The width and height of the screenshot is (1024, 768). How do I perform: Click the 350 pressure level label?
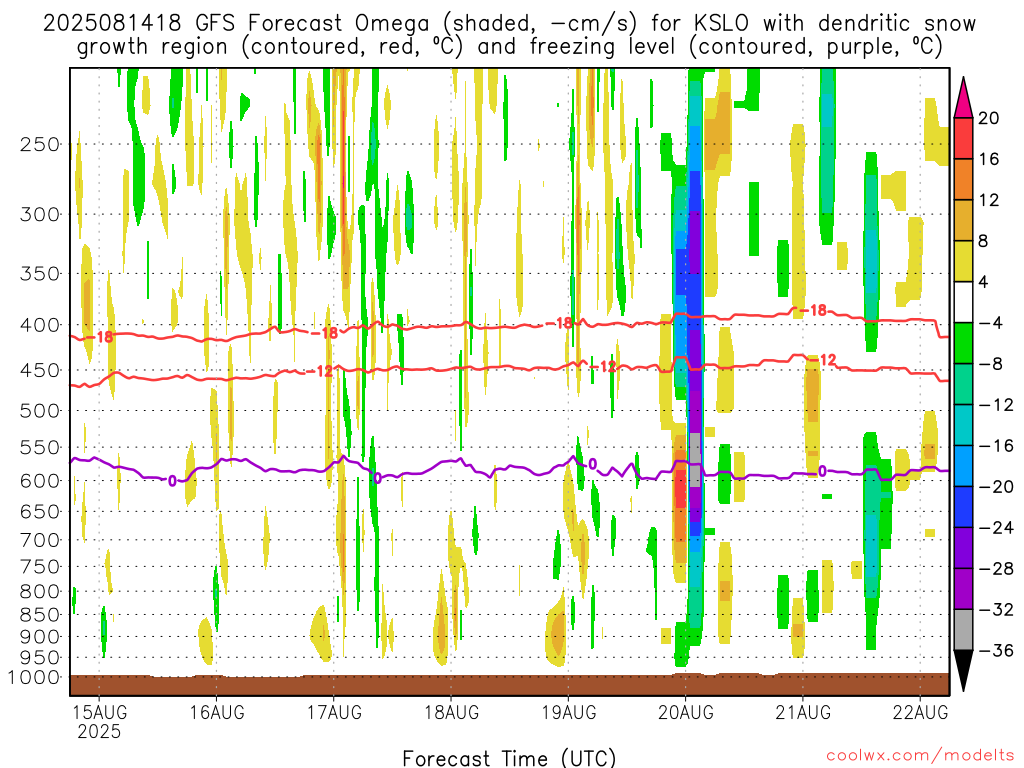pyautogui.click(x=40, y=274)
